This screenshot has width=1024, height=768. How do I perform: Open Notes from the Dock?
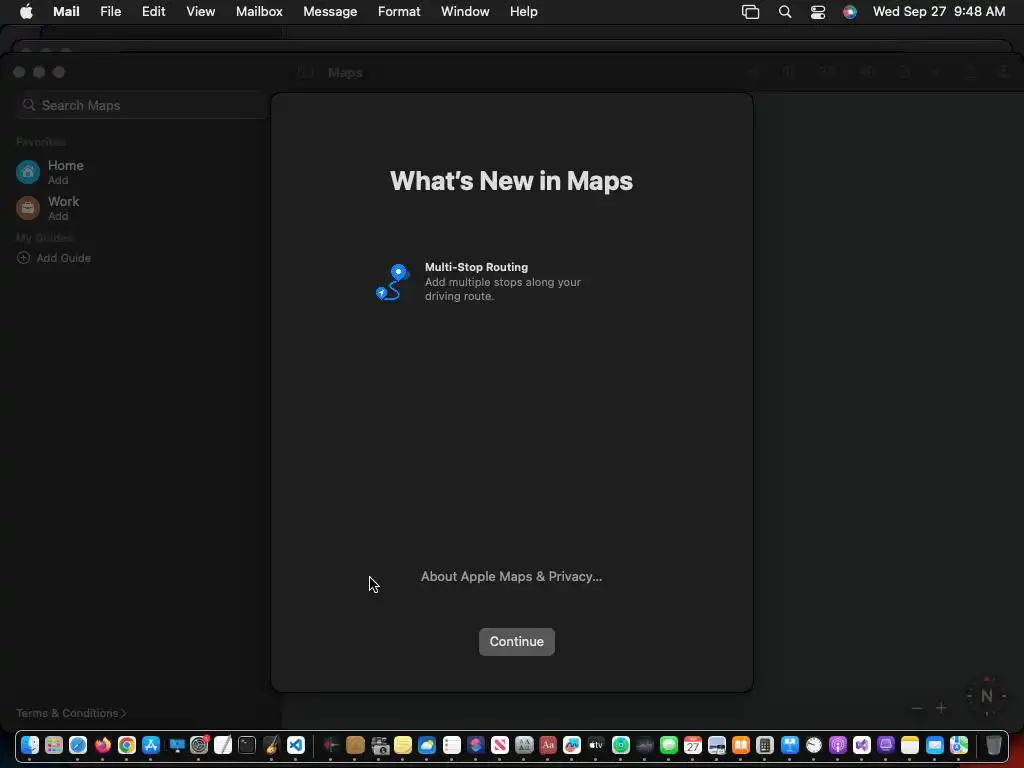[x=910, y=745]
